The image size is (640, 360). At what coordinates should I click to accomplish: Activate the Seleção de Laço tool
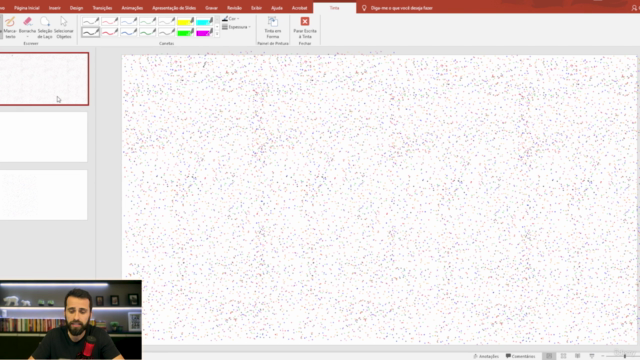45,27
